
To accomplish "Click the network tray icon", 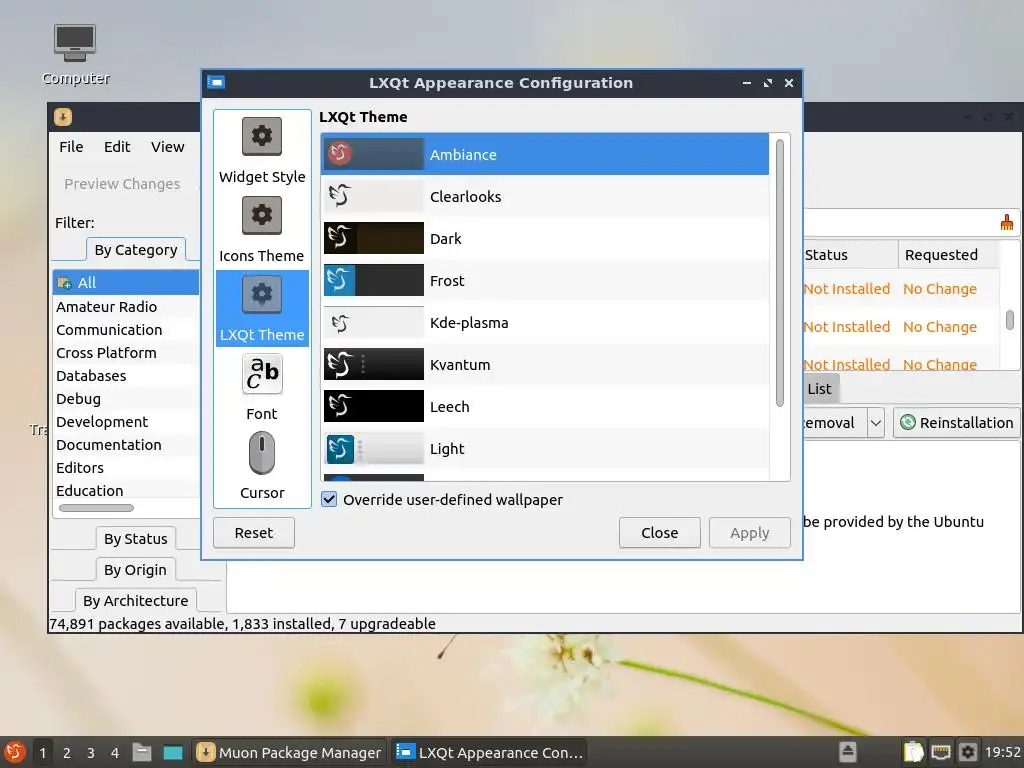I will pos(940,752).
